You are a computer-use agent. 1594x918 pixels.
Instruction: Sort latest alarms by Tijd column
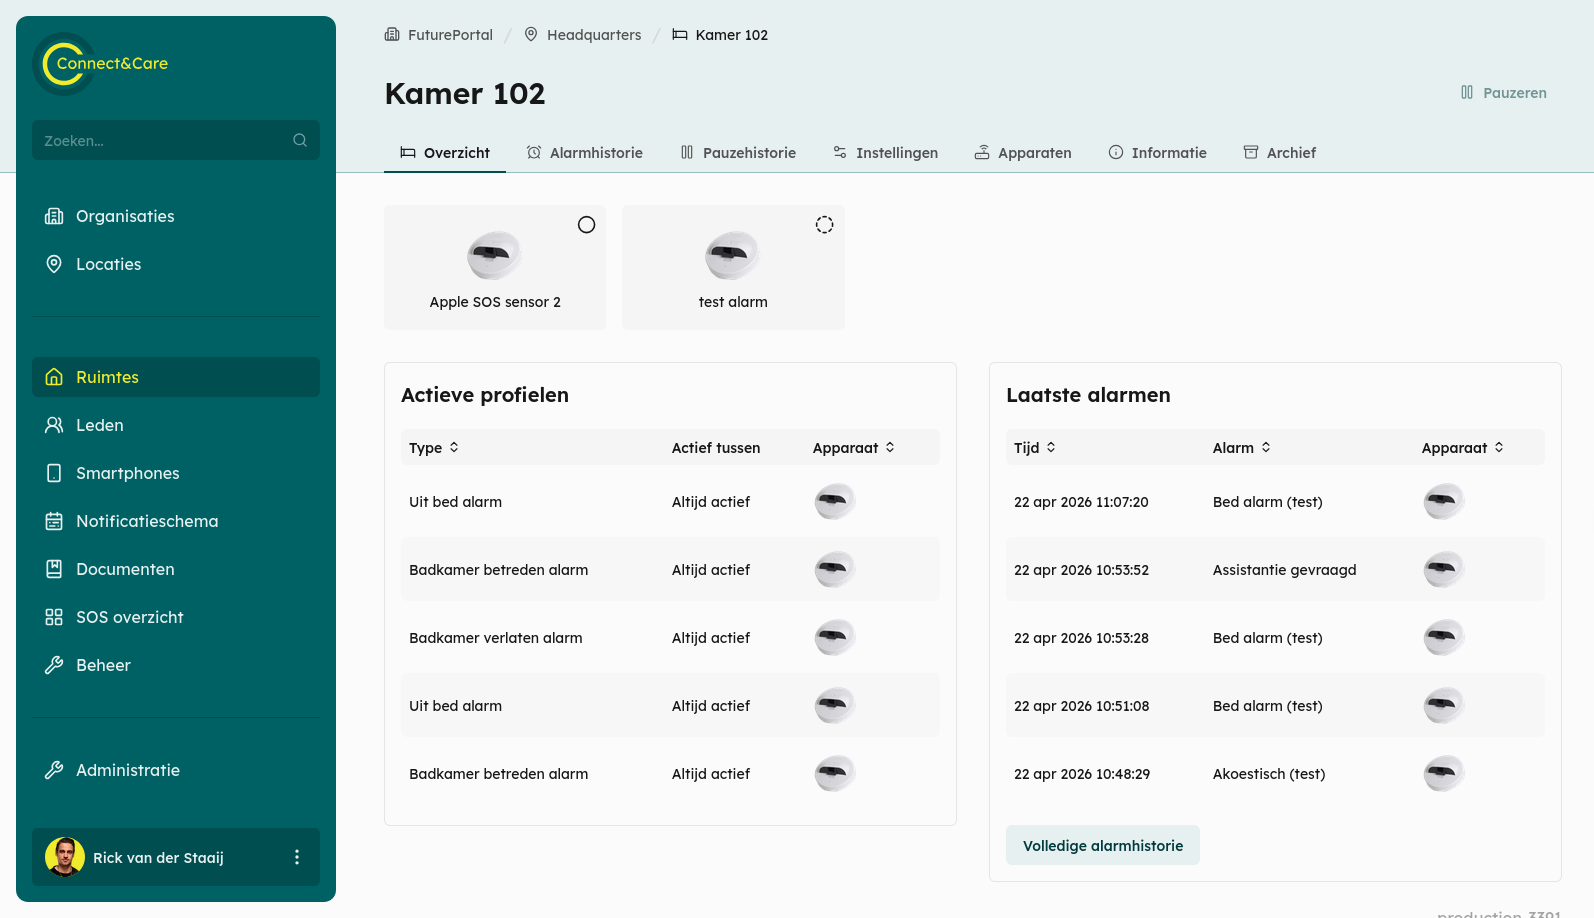tap(1035, 448)
